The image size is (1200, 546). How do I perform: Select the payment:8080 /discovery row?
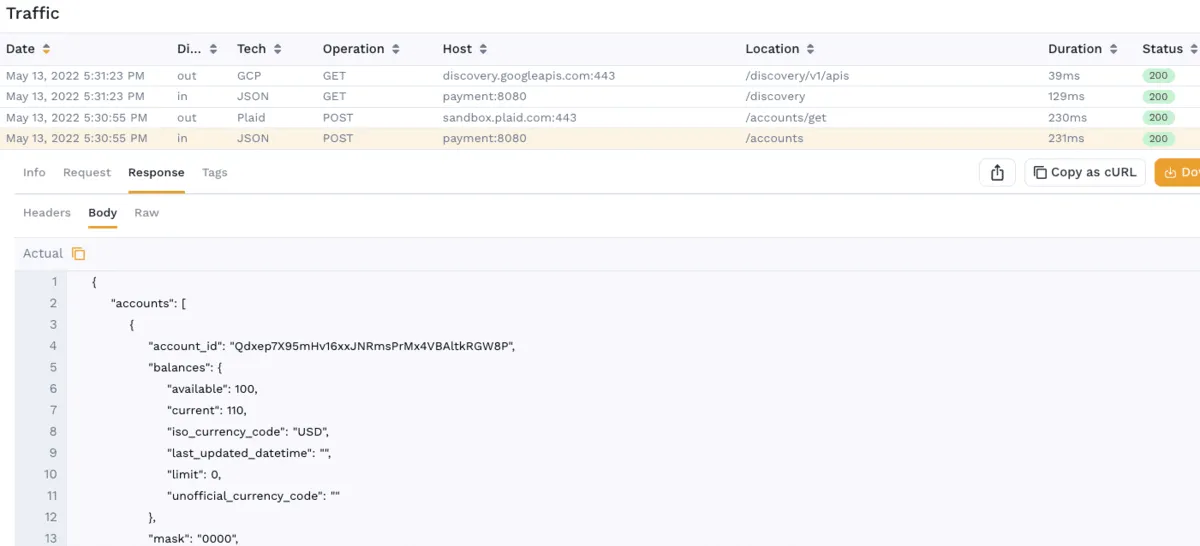tap(484, 97)
